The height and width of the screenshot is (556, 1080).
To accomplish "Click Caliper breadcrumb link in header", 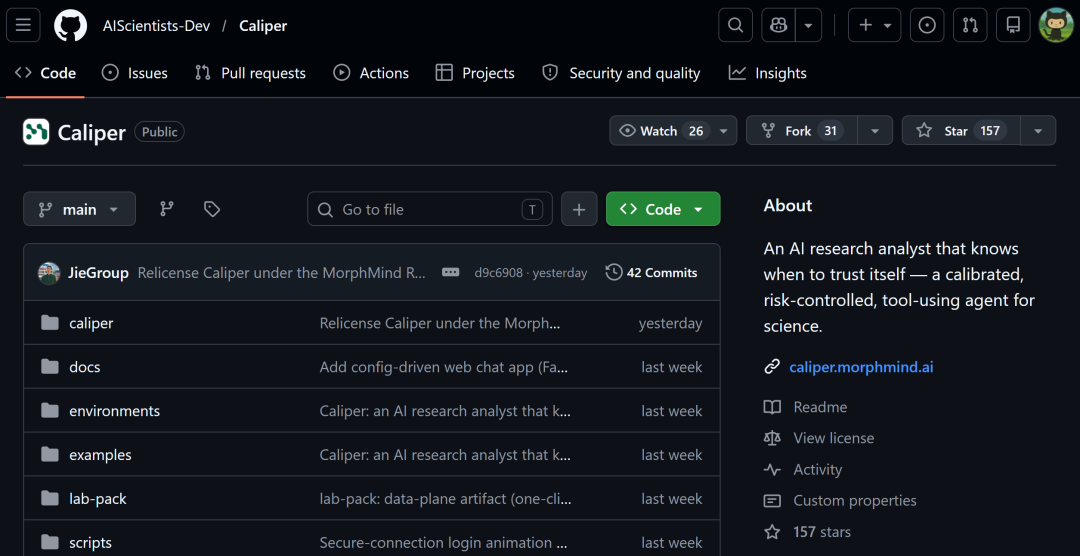I will [263, 26].
